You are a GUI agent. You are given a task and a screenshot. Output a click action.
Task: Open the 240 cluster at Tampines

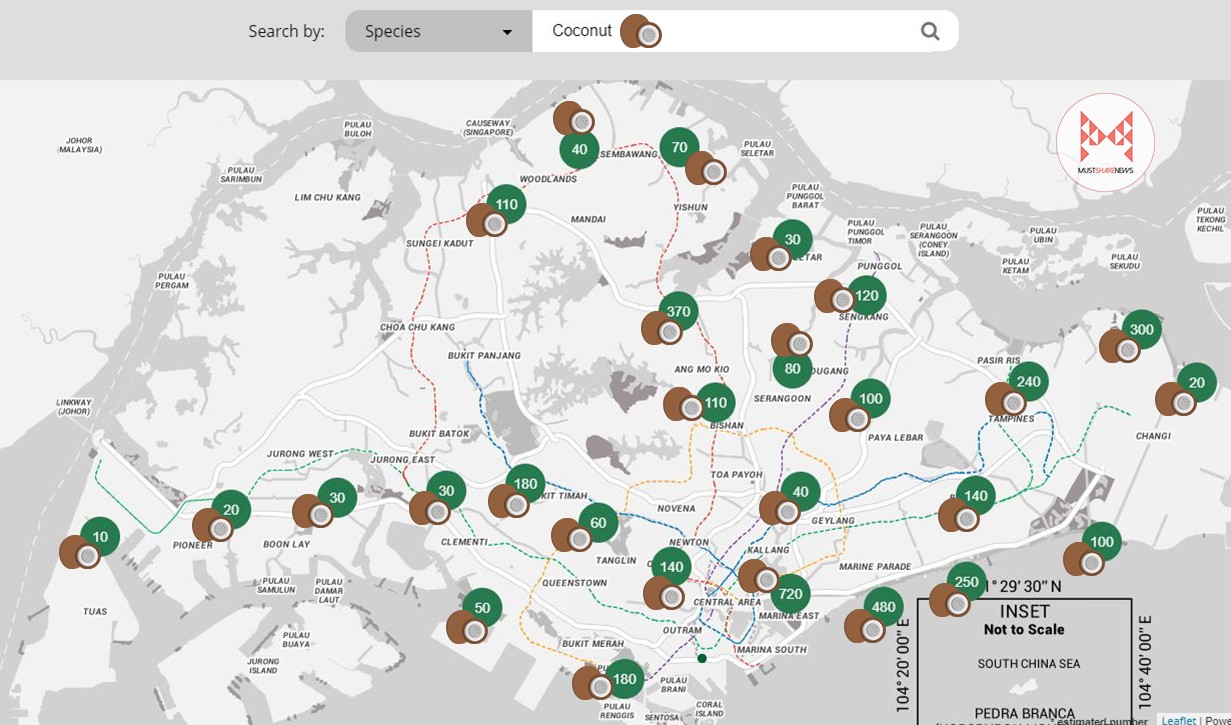click(1028, 381)
